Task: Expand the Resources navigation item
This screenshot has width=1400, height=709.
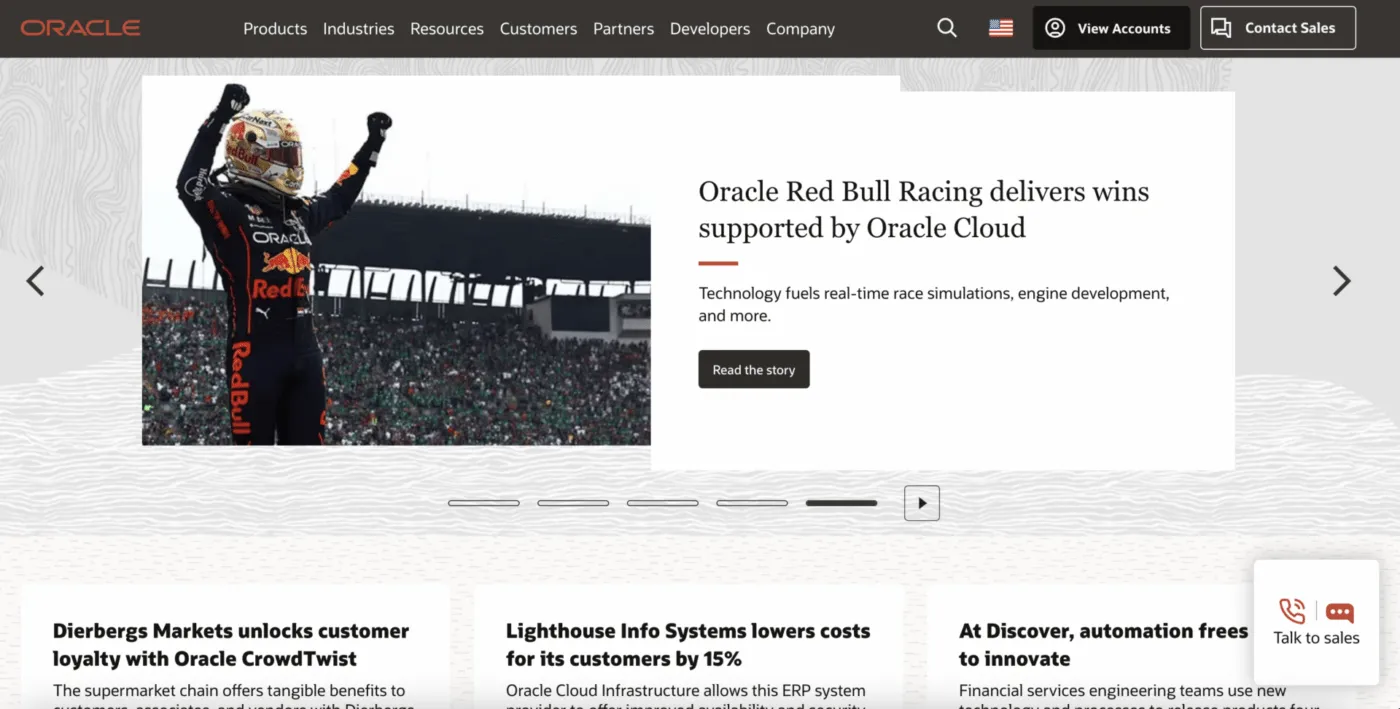Action: [446, 28]
